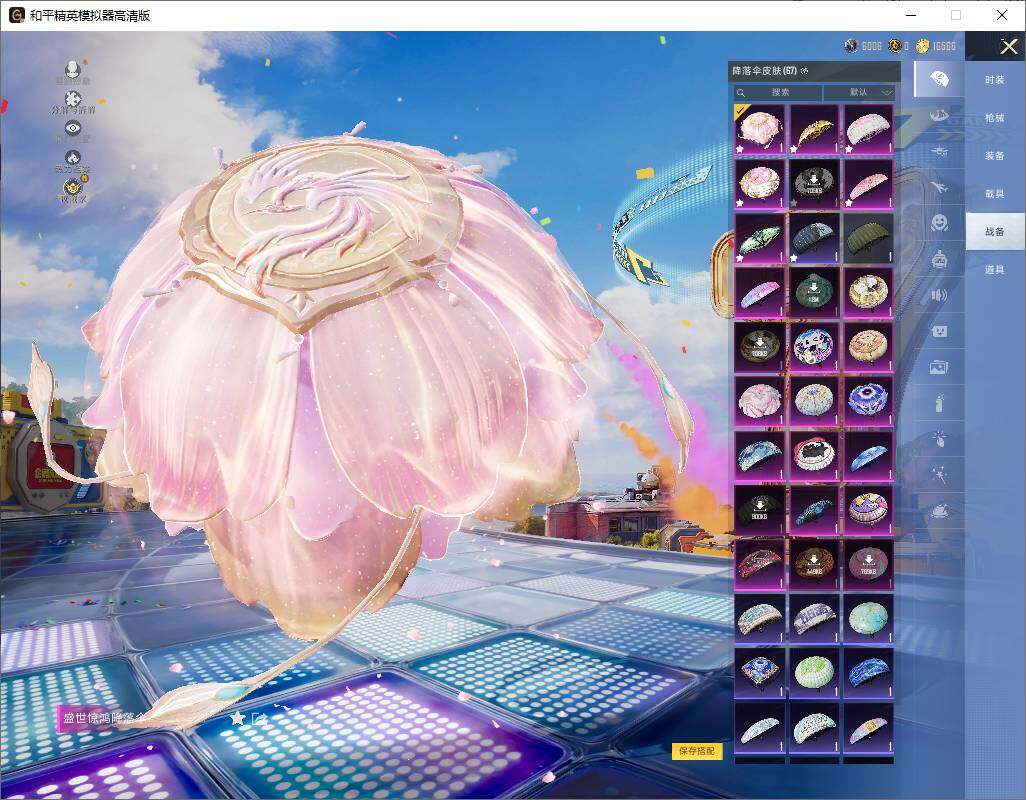The image size is (1026, 800).
Task: Click the middle gold ring currency icon
Action: point(894,46)
